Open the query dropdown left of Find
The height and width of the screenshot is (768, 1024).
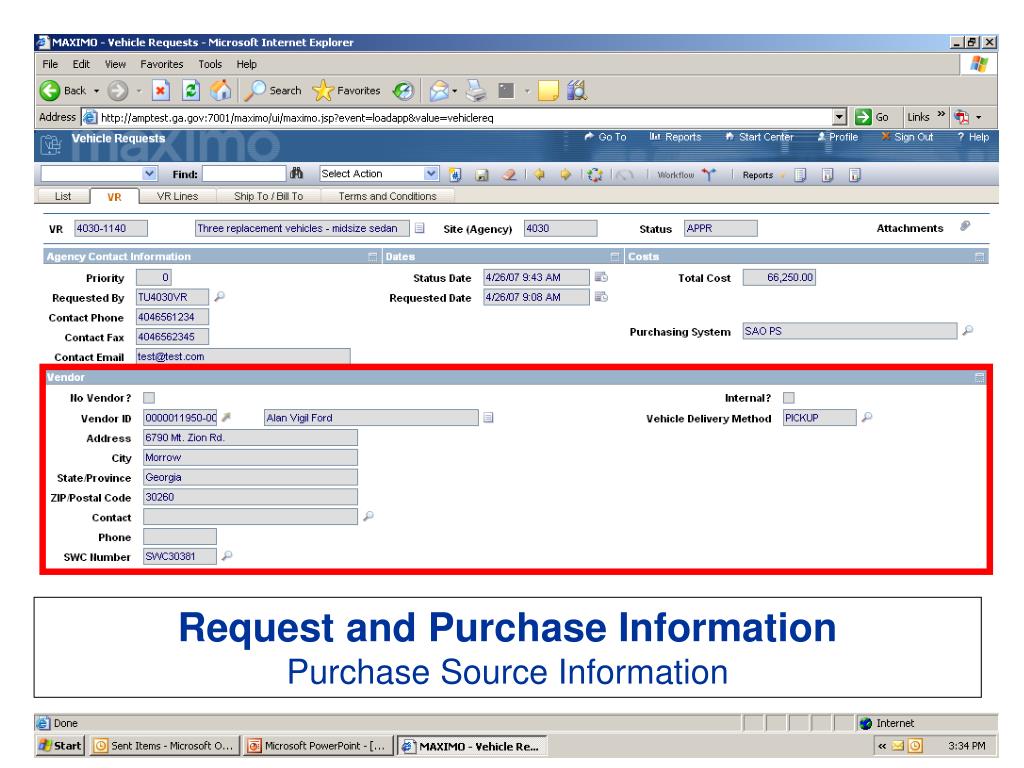150,174
